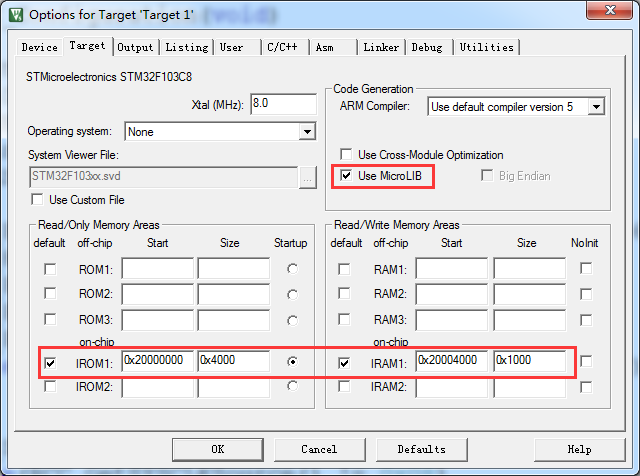The width and height of the screenshot is (640, 476).
Task: Select IROM1 Startup radio button
Action: pyautogui.click(x=292, y=361)
